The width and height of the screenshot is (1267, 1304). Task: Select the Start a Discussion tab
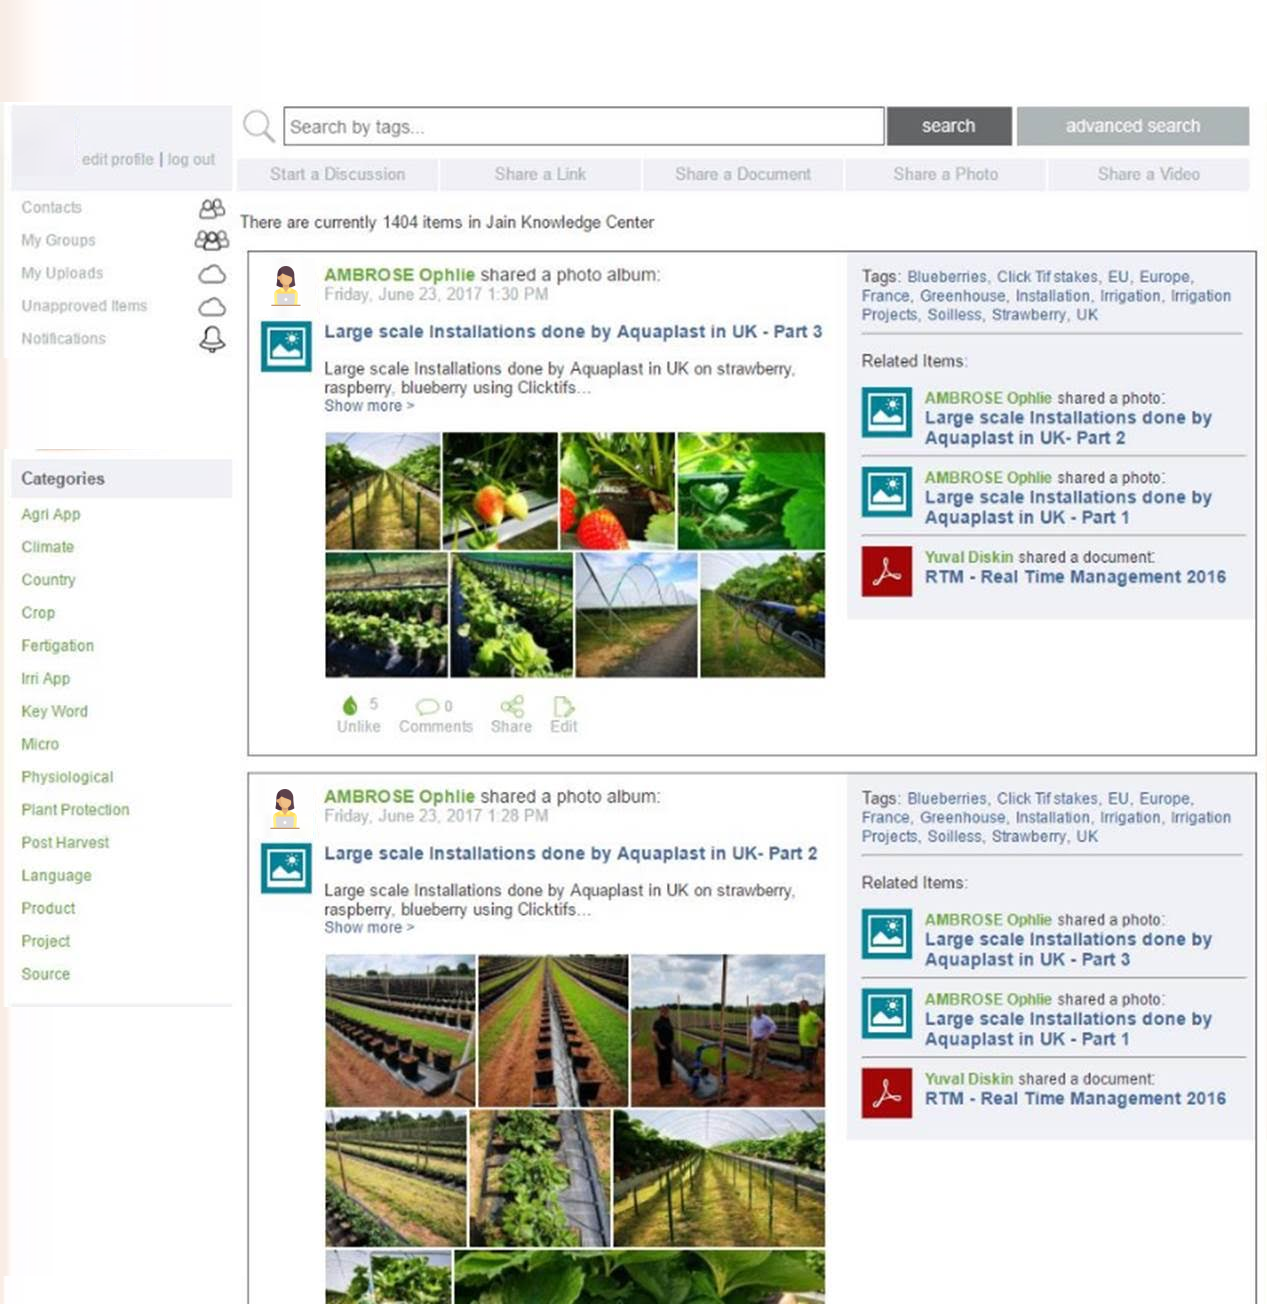pyautogui.click(x=337, y=174)
